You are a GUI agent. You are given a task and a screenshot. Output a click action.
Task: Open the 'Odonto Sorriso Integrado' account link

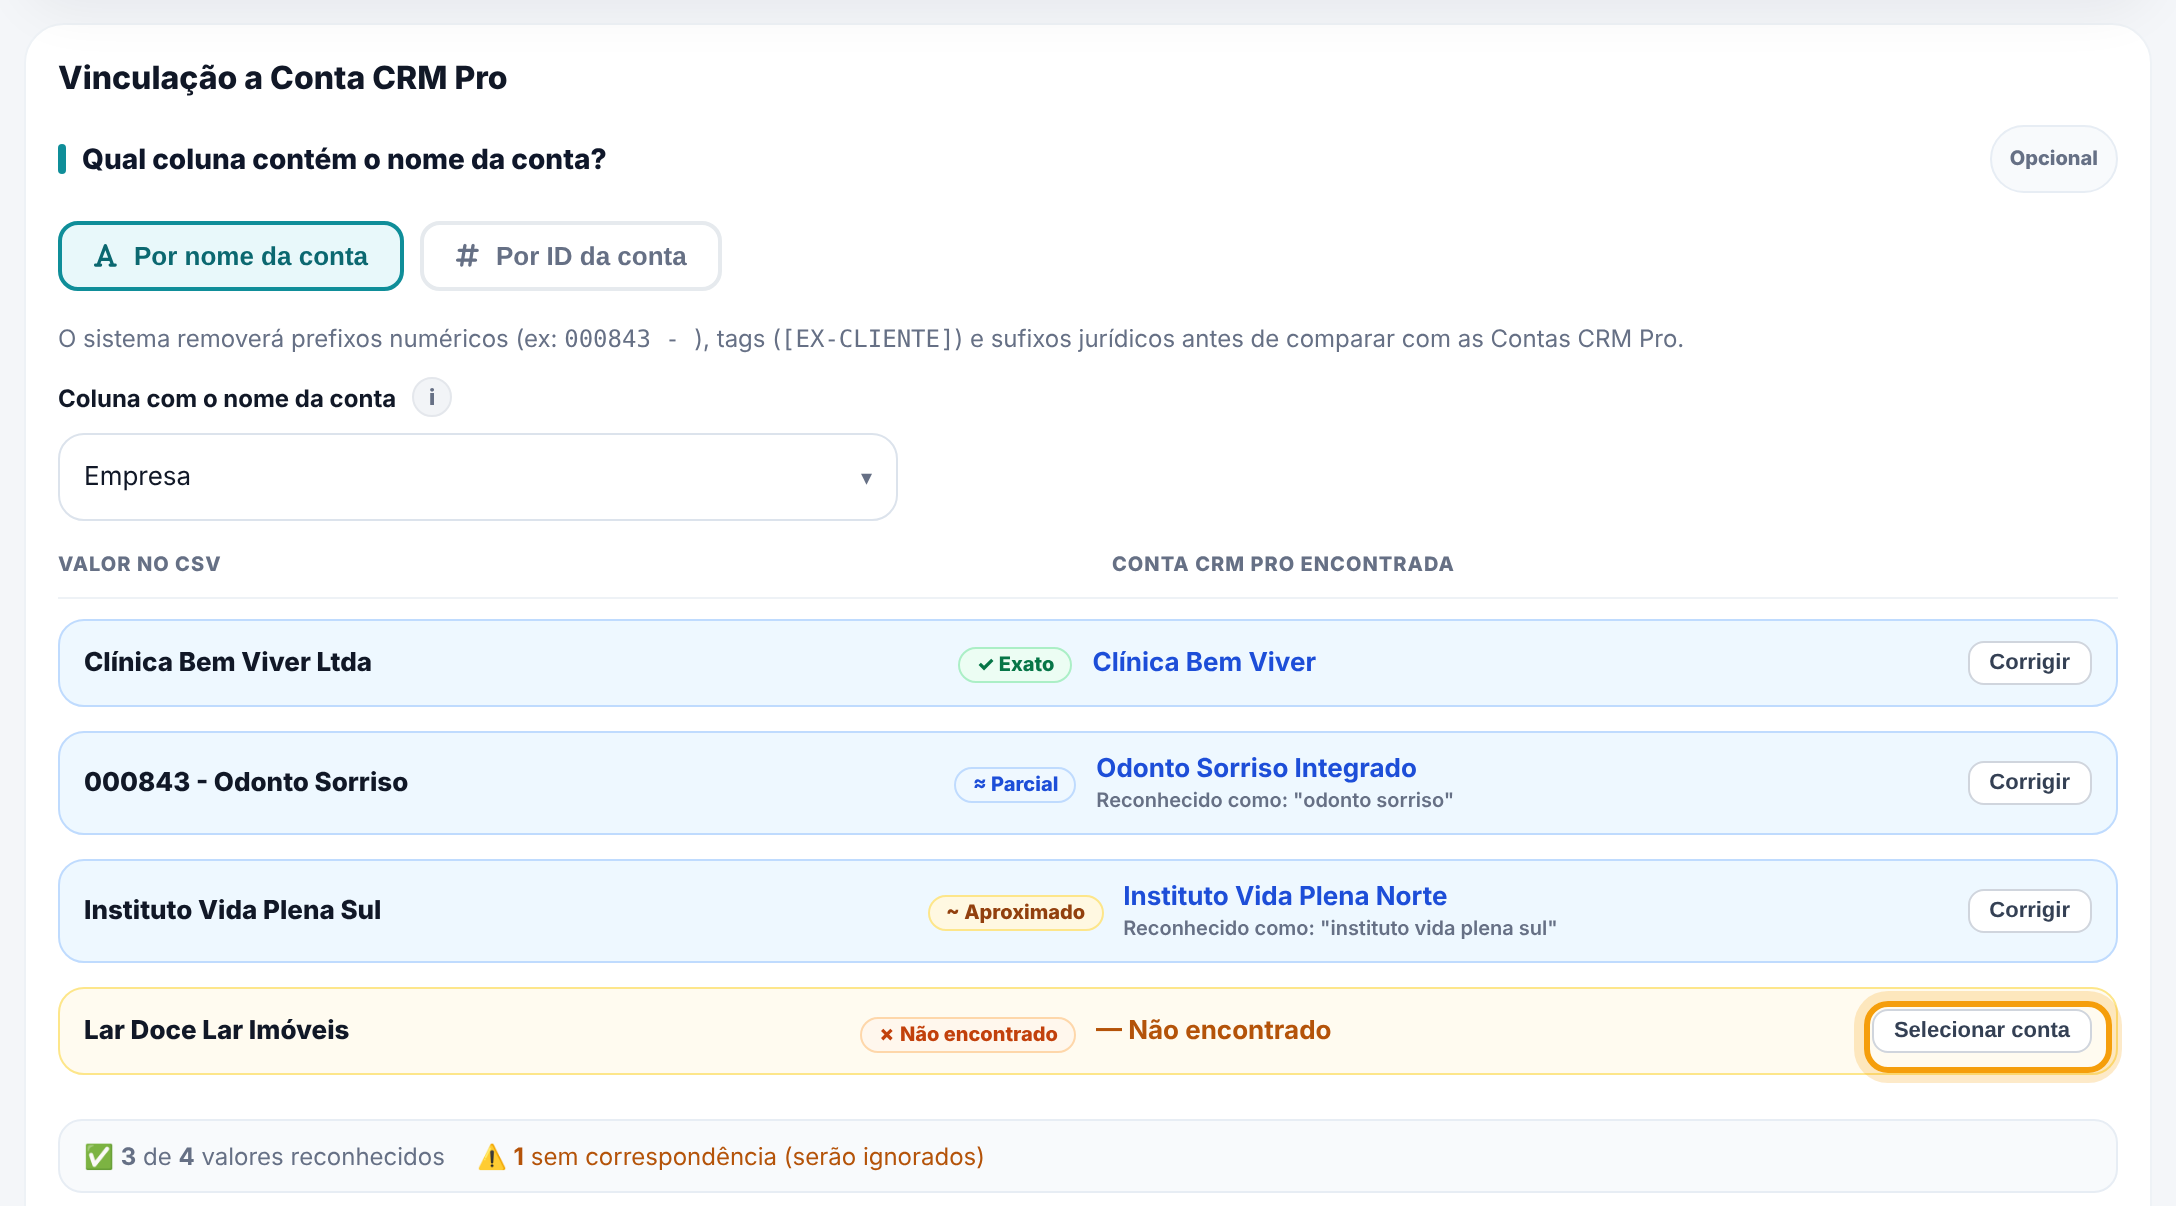click(x=1256, y=768)
